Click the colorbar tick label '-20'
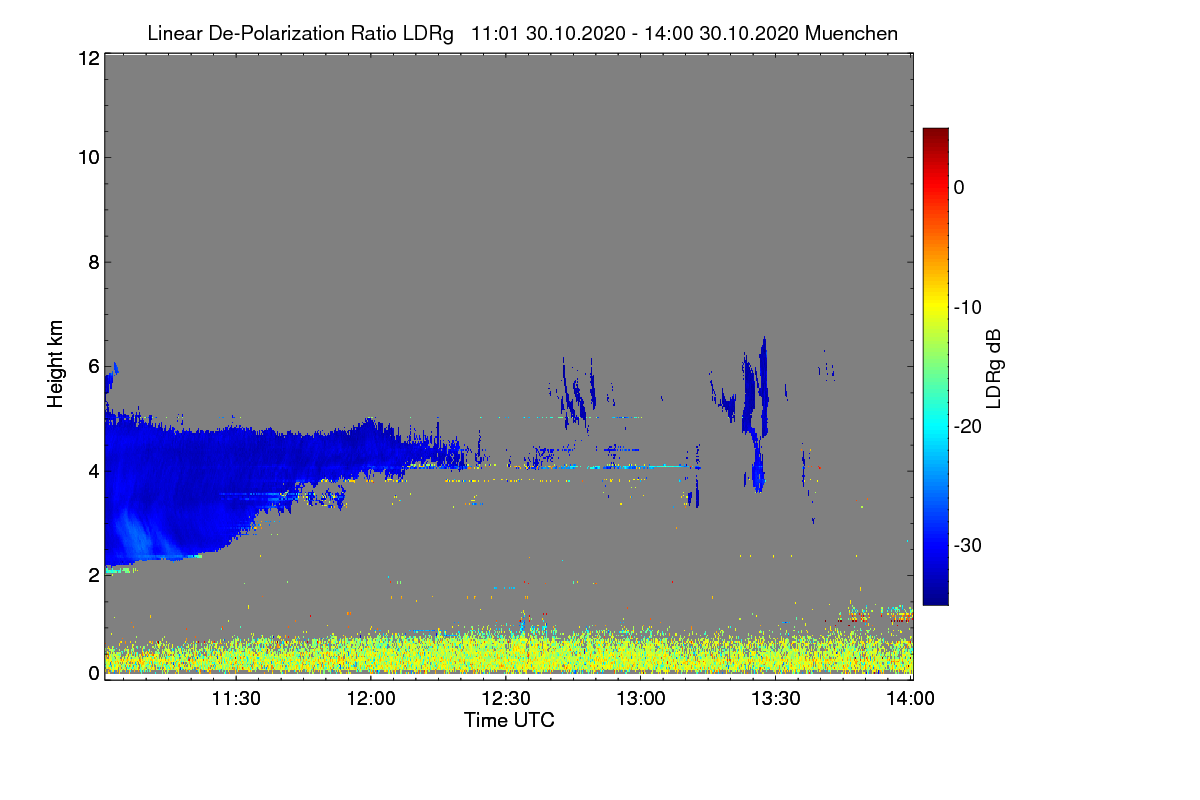The height and width of the screenshot is (800, 1200). [967, 426]
